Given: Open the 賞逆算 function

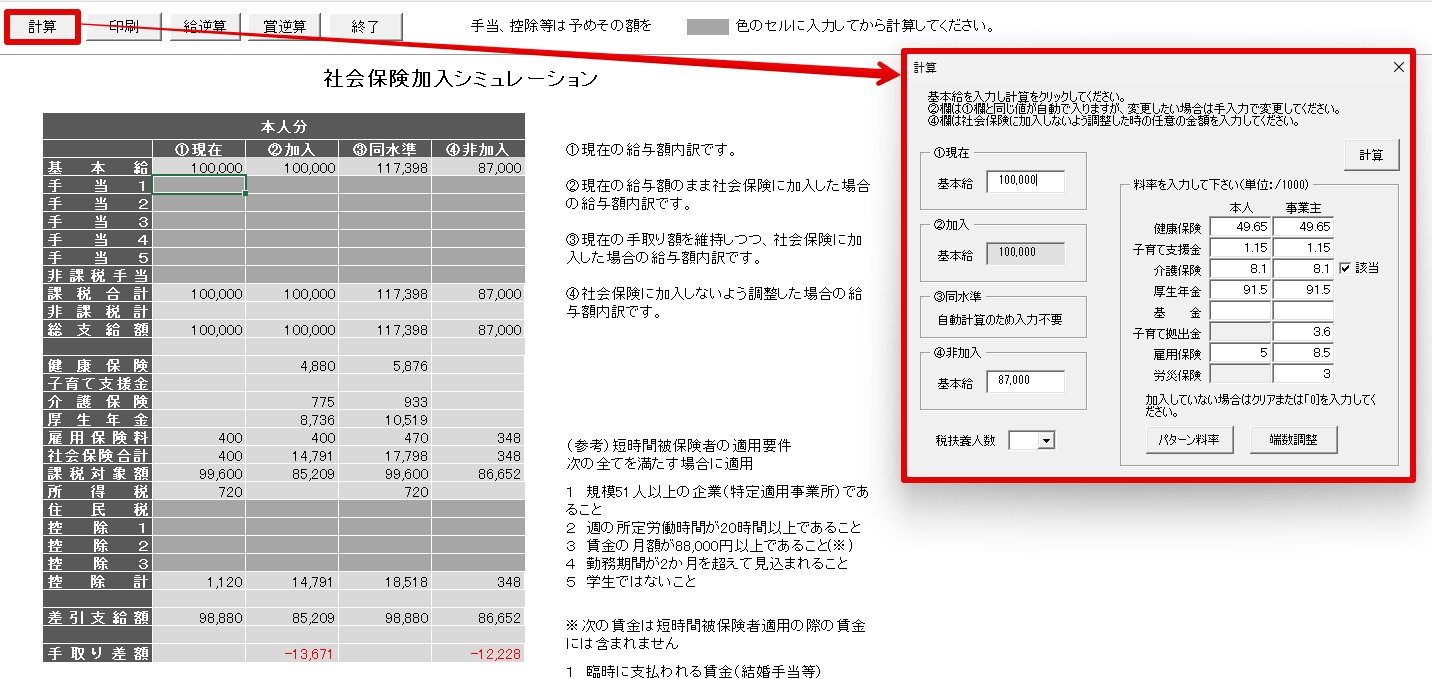Looking at the screenshot, I should pos(285,27).
